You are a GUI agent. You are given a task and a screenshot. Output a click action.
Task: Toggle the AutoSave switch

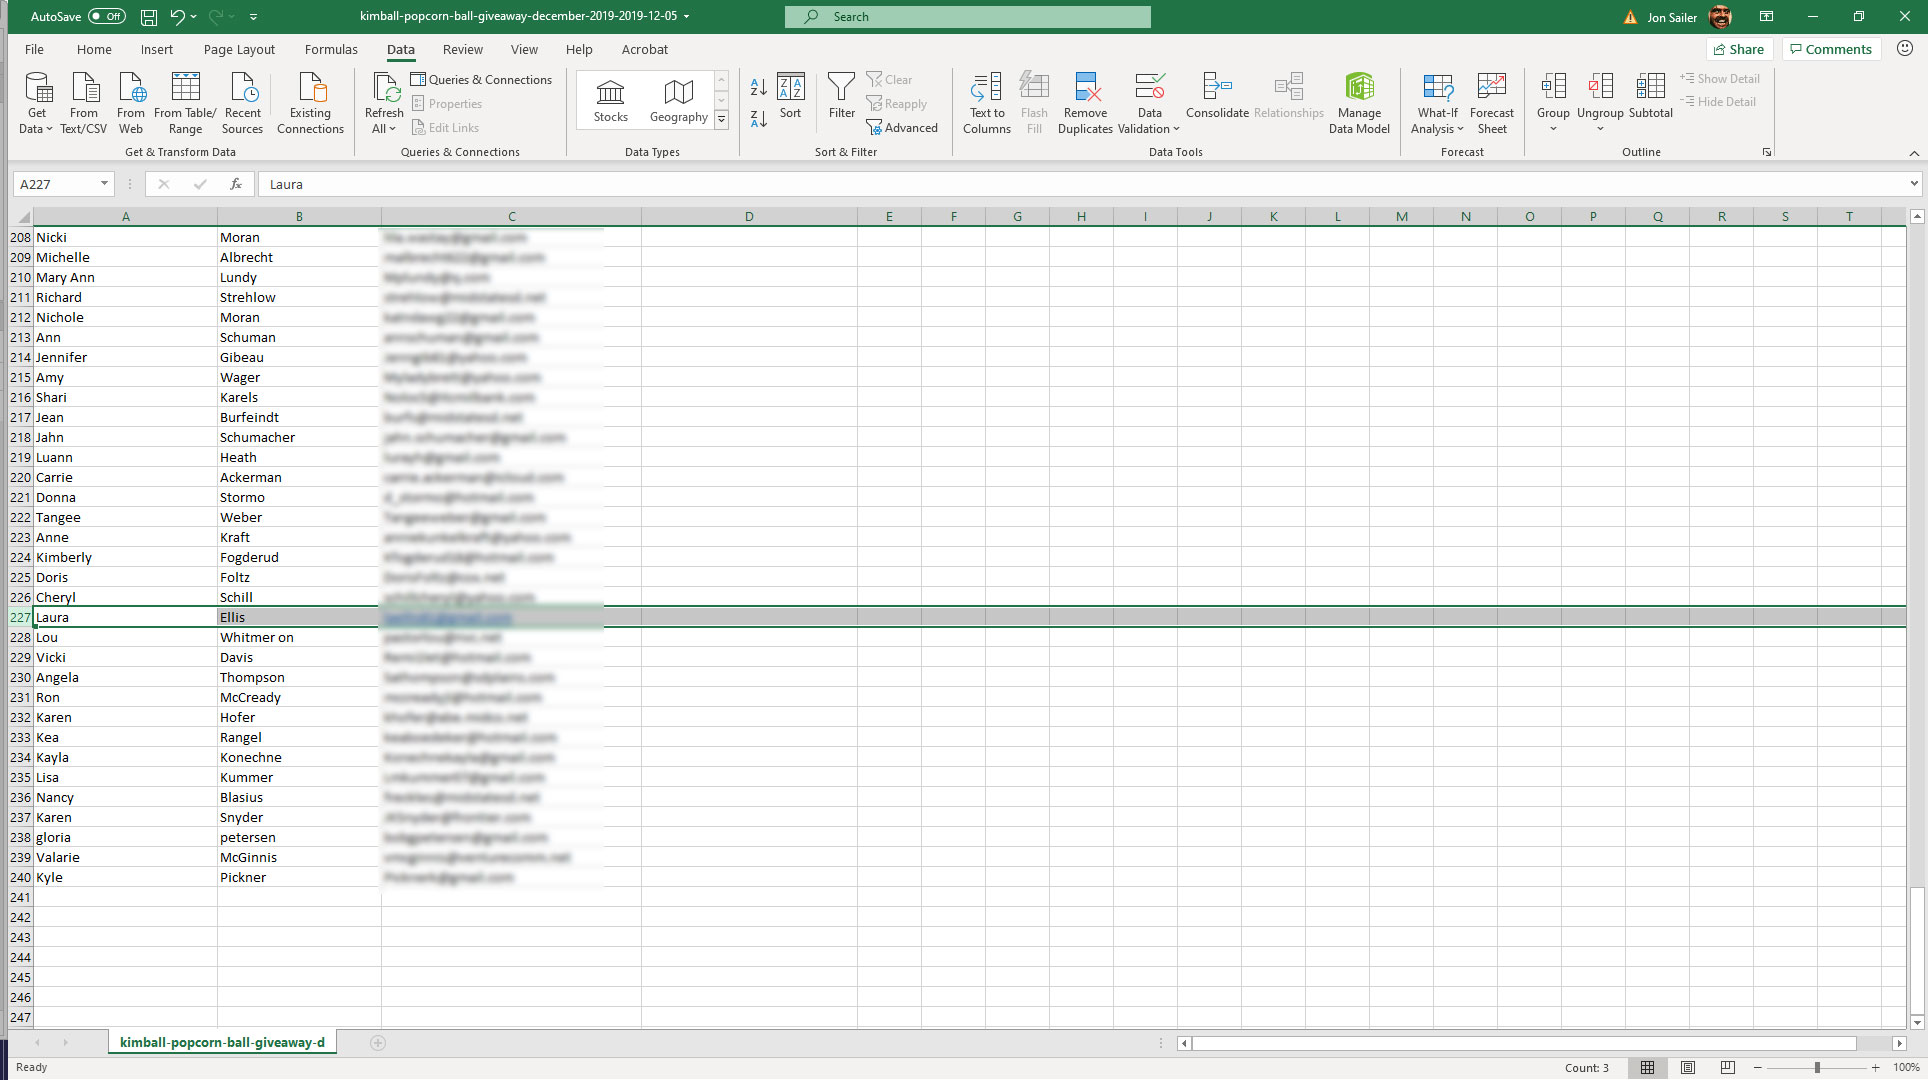coord(106,17)
